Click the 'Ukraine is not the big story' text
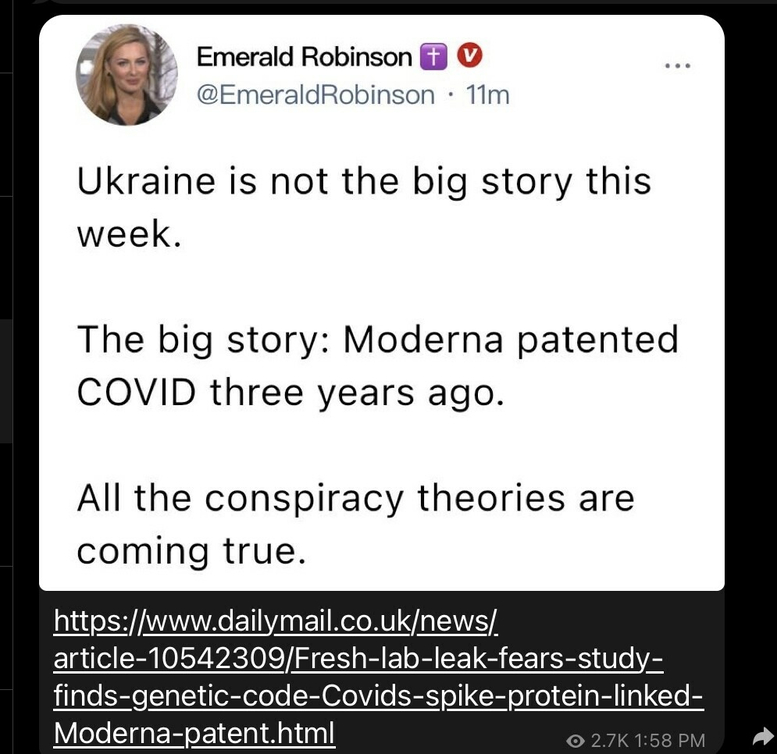The height and width of the screenshot is (754, 777). (x=364, y=182)
